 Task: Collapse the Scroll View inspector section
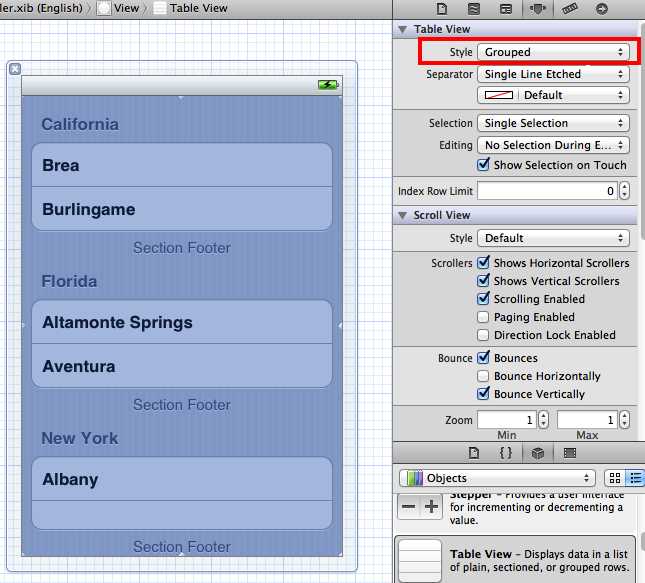tap(403, 215)
